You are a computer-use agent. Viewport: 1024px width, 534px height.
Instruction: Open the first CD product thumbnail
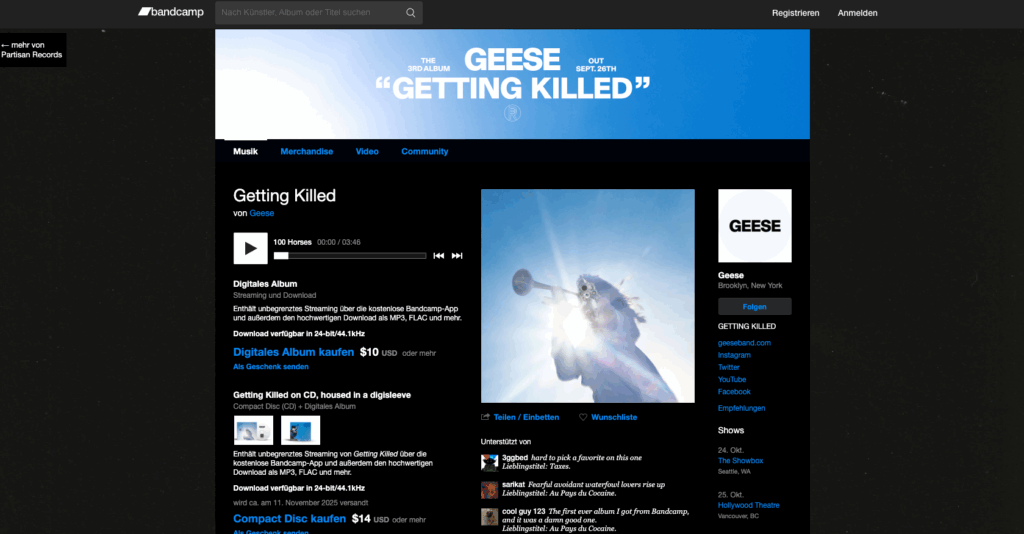[x=253, y=430]
